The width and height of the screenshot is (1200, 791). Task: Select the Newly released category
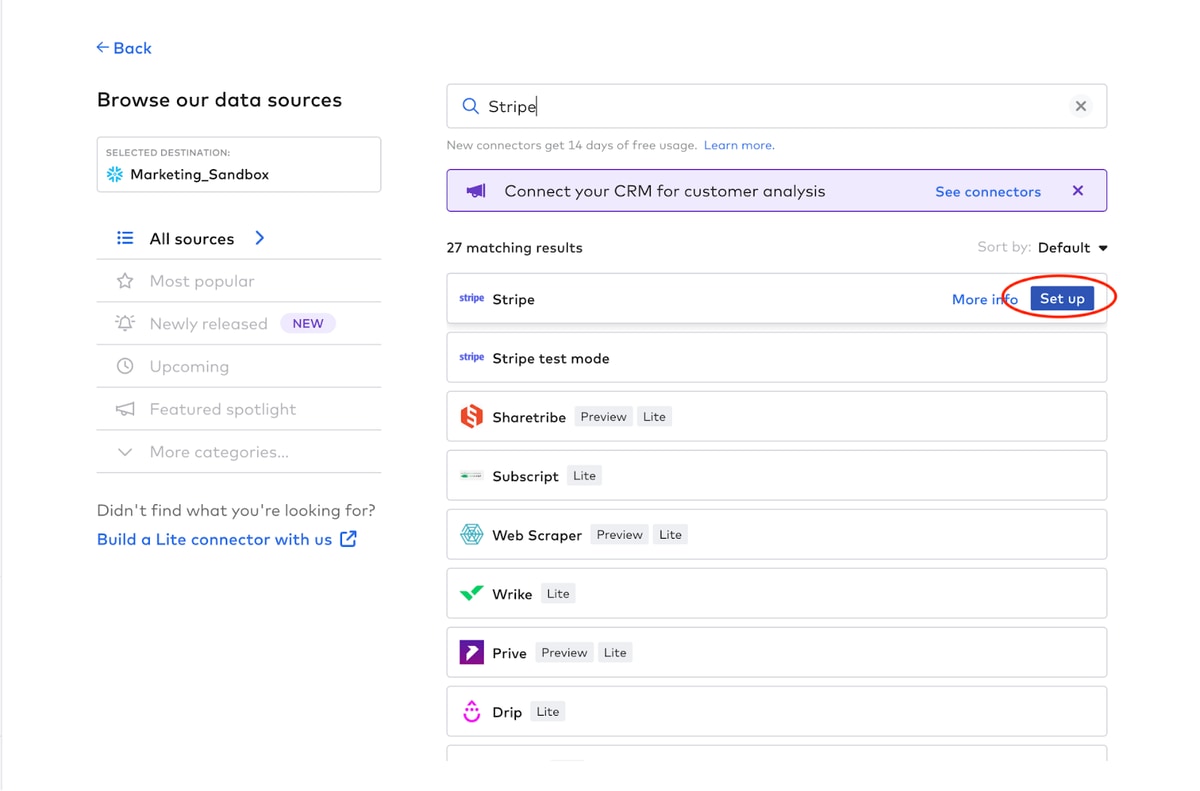coord(239,324)
